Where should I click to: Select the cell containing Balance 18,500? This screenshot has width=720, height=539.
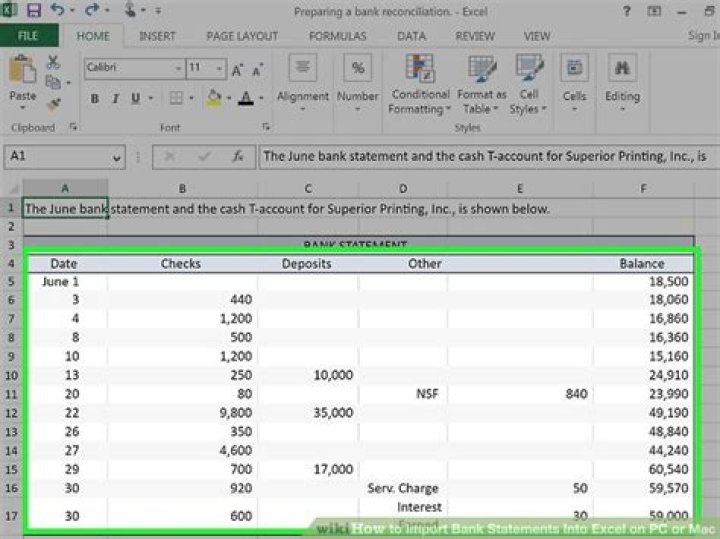coord(642,282)
